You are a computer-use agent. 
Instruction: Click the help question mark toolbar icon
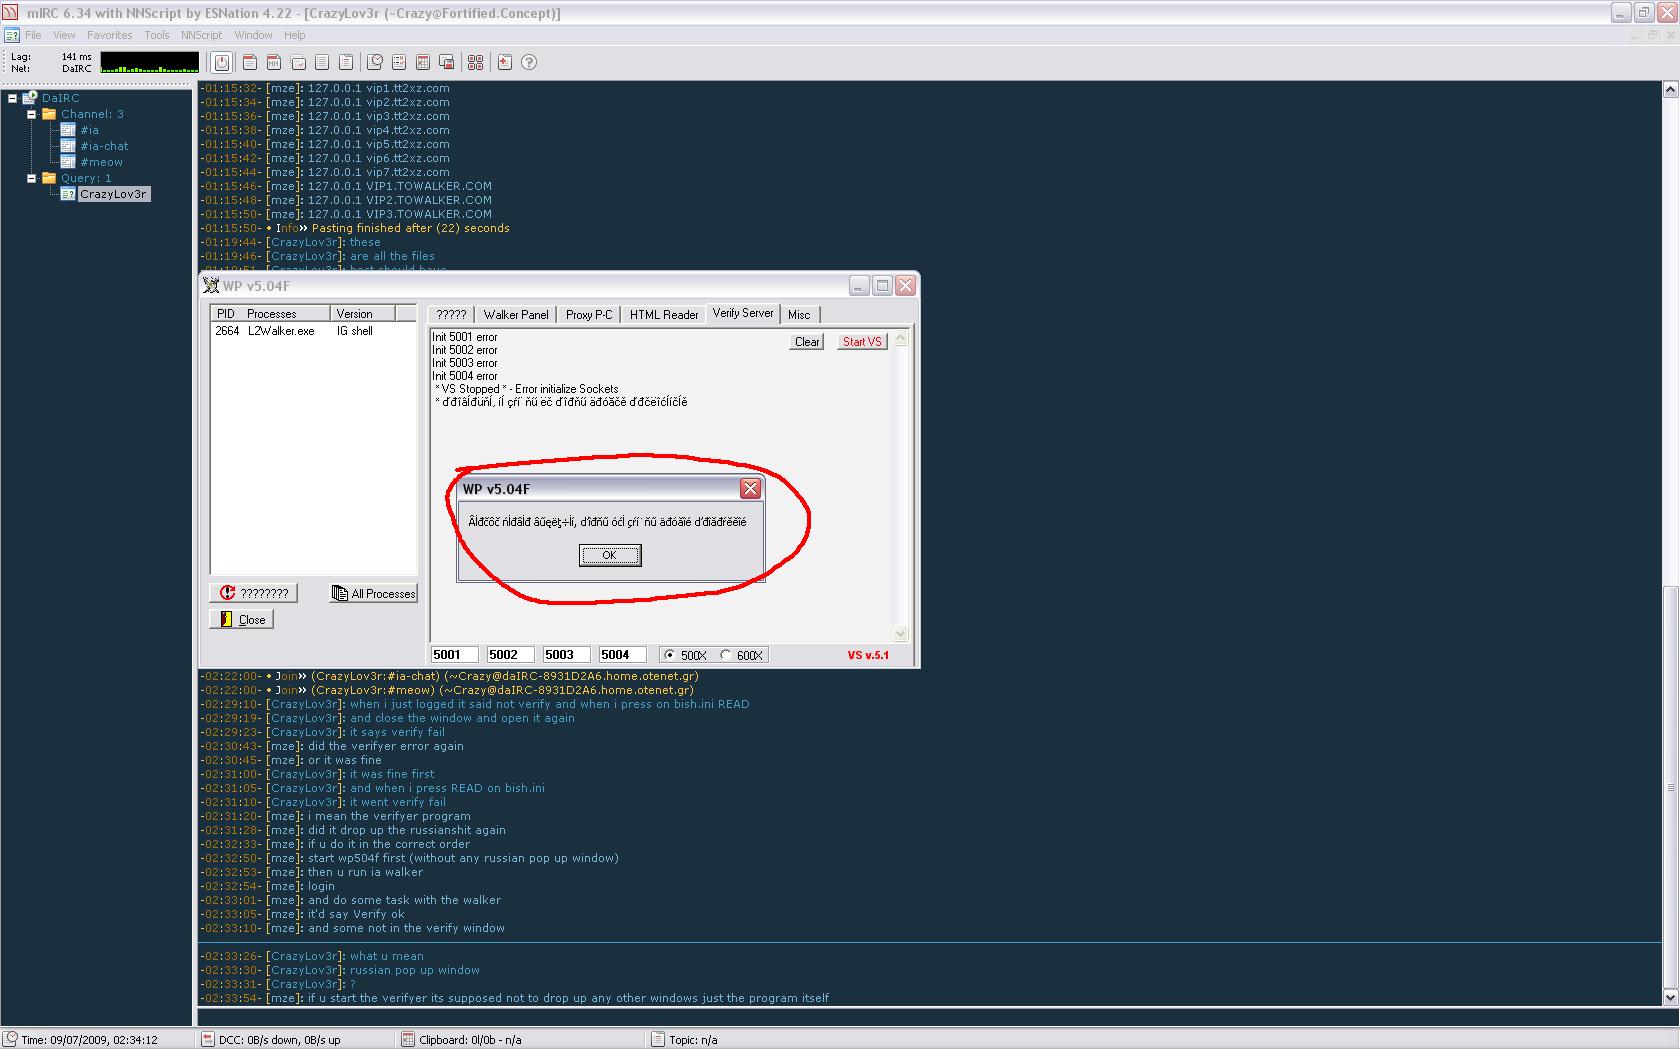click(529, 62)
